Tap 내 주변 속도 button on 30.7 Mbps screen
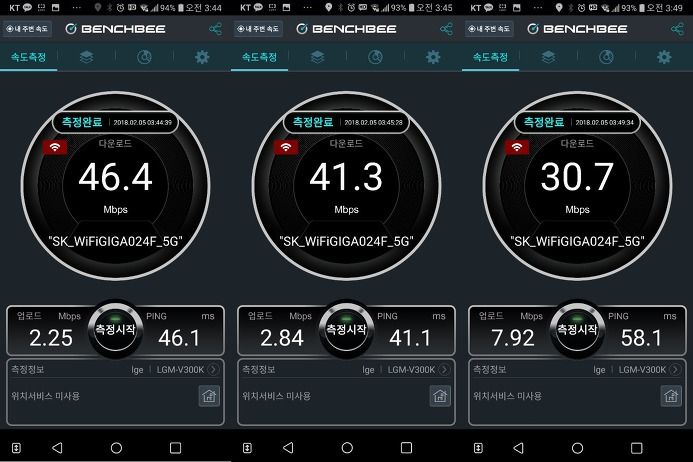693x462 pixels. click(489, 29)
